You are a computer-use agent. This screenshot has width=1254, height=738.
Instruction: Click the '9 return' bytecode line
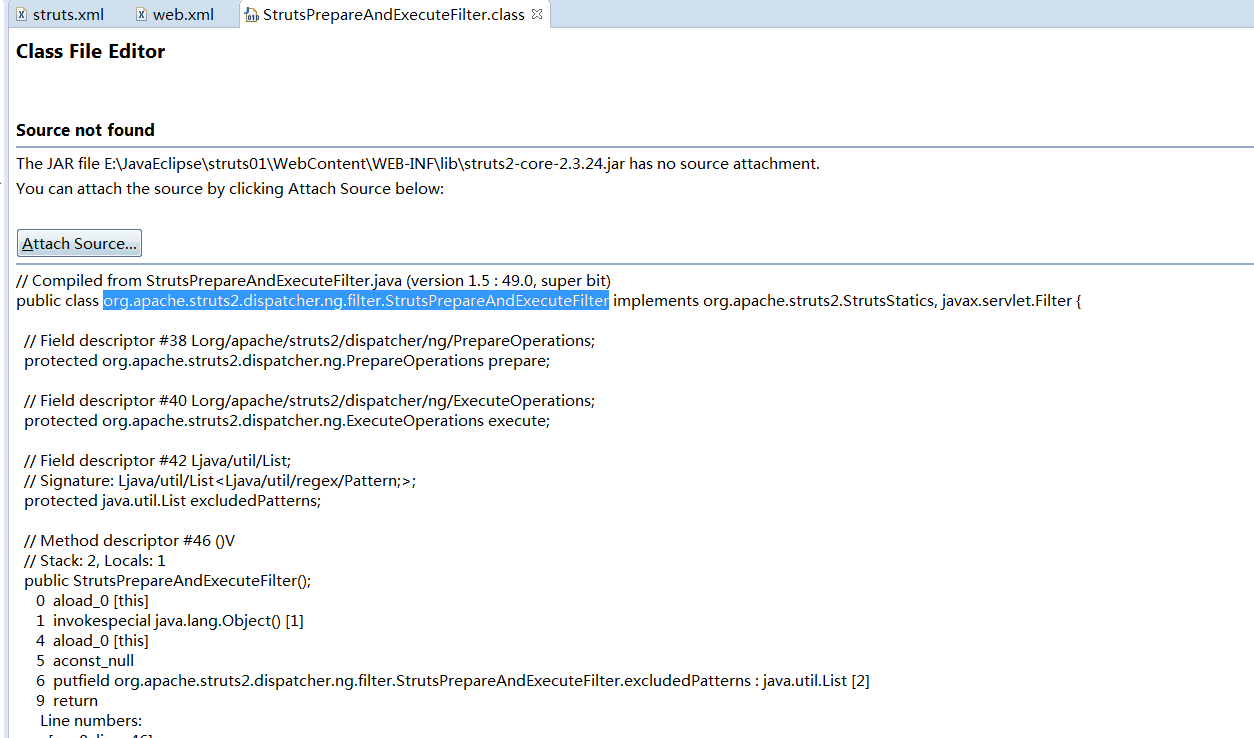pos(67,701)
